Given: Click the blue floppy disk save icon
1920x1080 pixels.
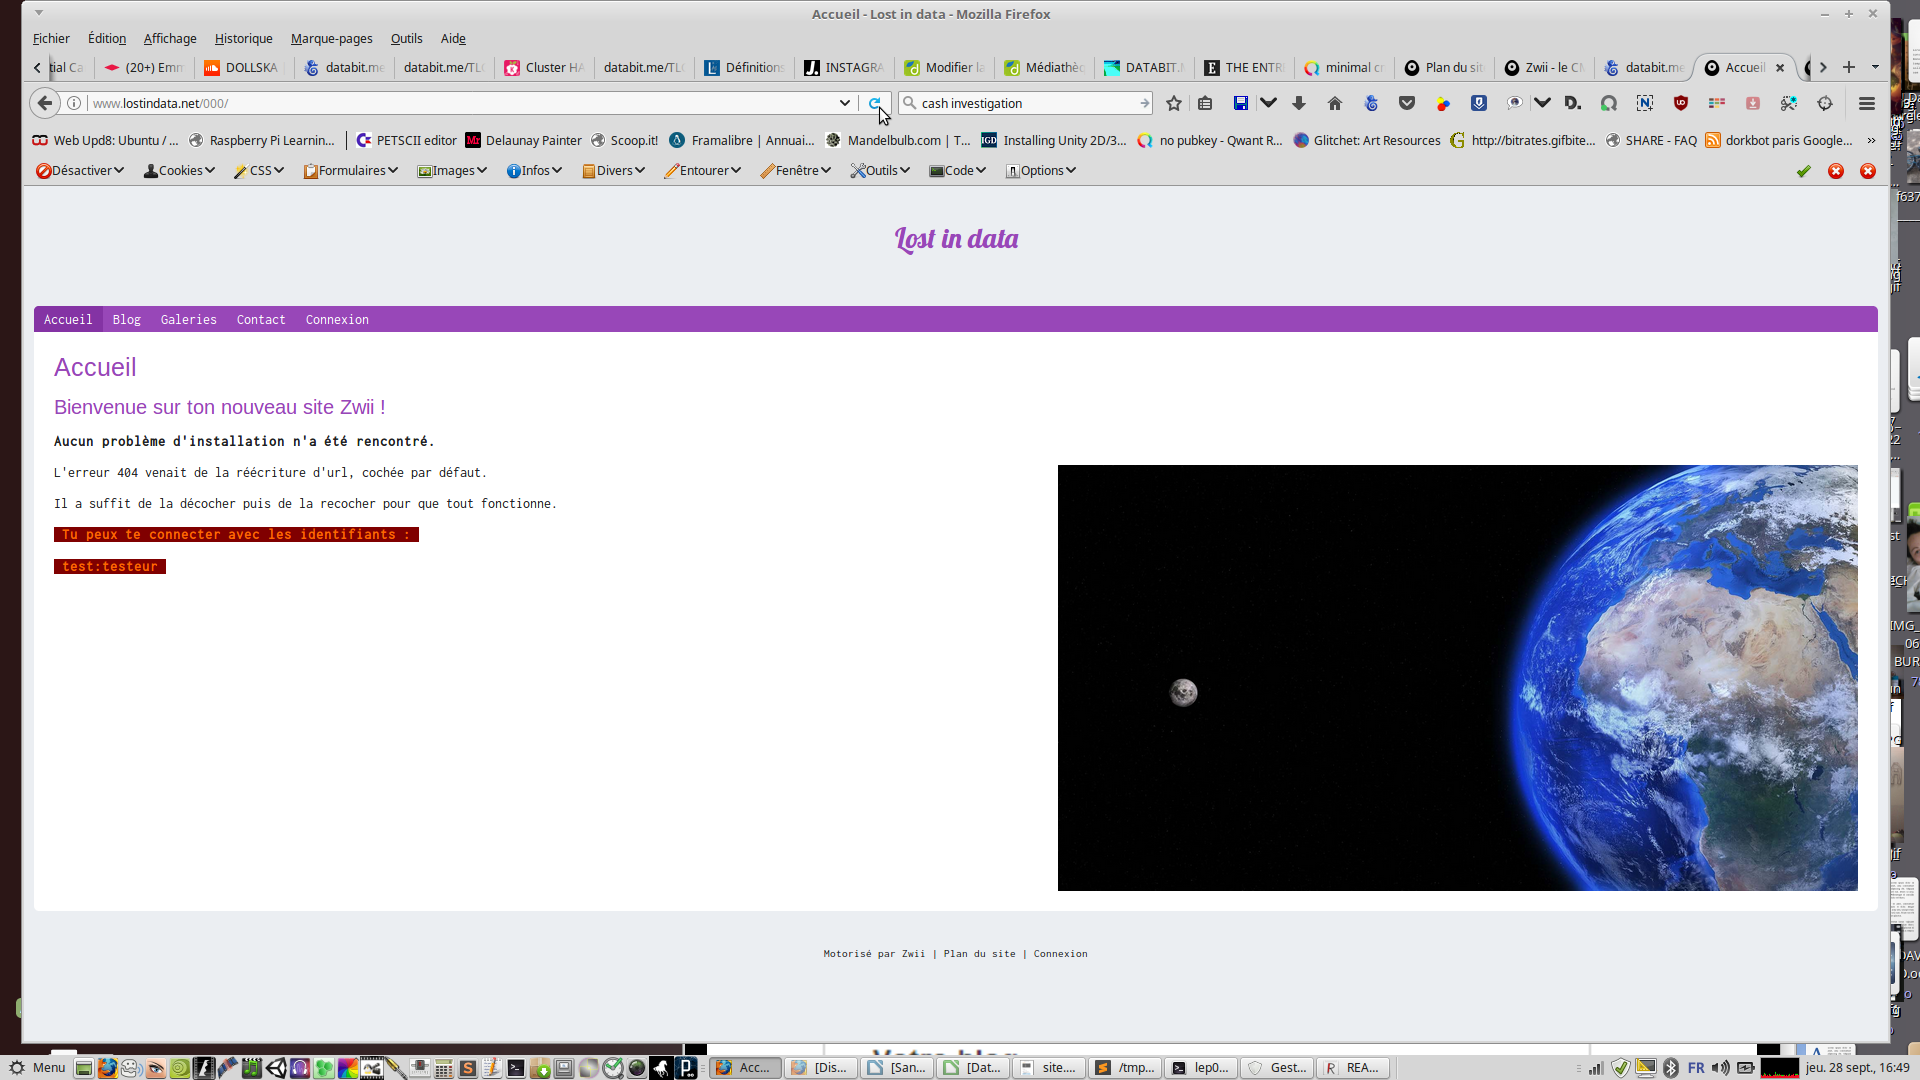Looking at the screenshot, I should click(1240, 103).
